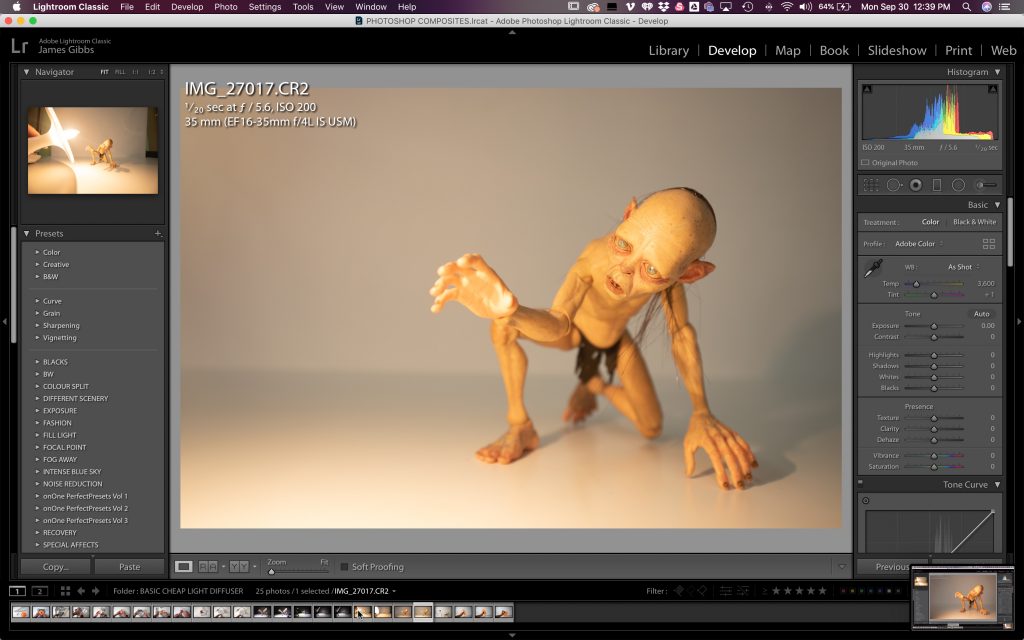Set treatment to Color

click(931, 222)
